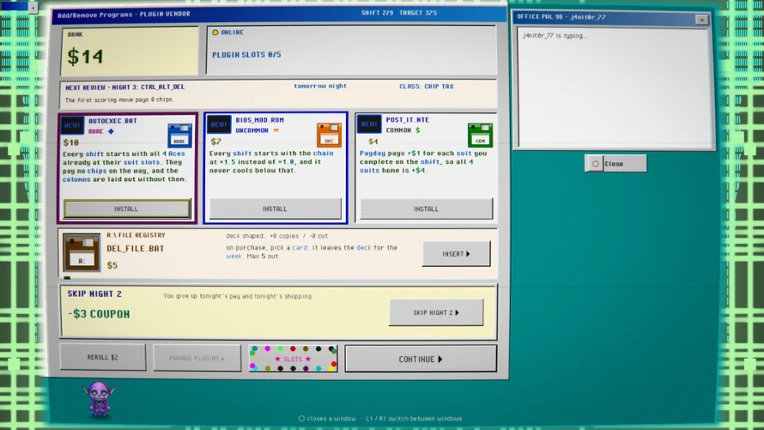The height and width of the screenshot is (430, 764).
Task: Click the NEW badge on POST_IT.NTE card
Action: (369, 124)
